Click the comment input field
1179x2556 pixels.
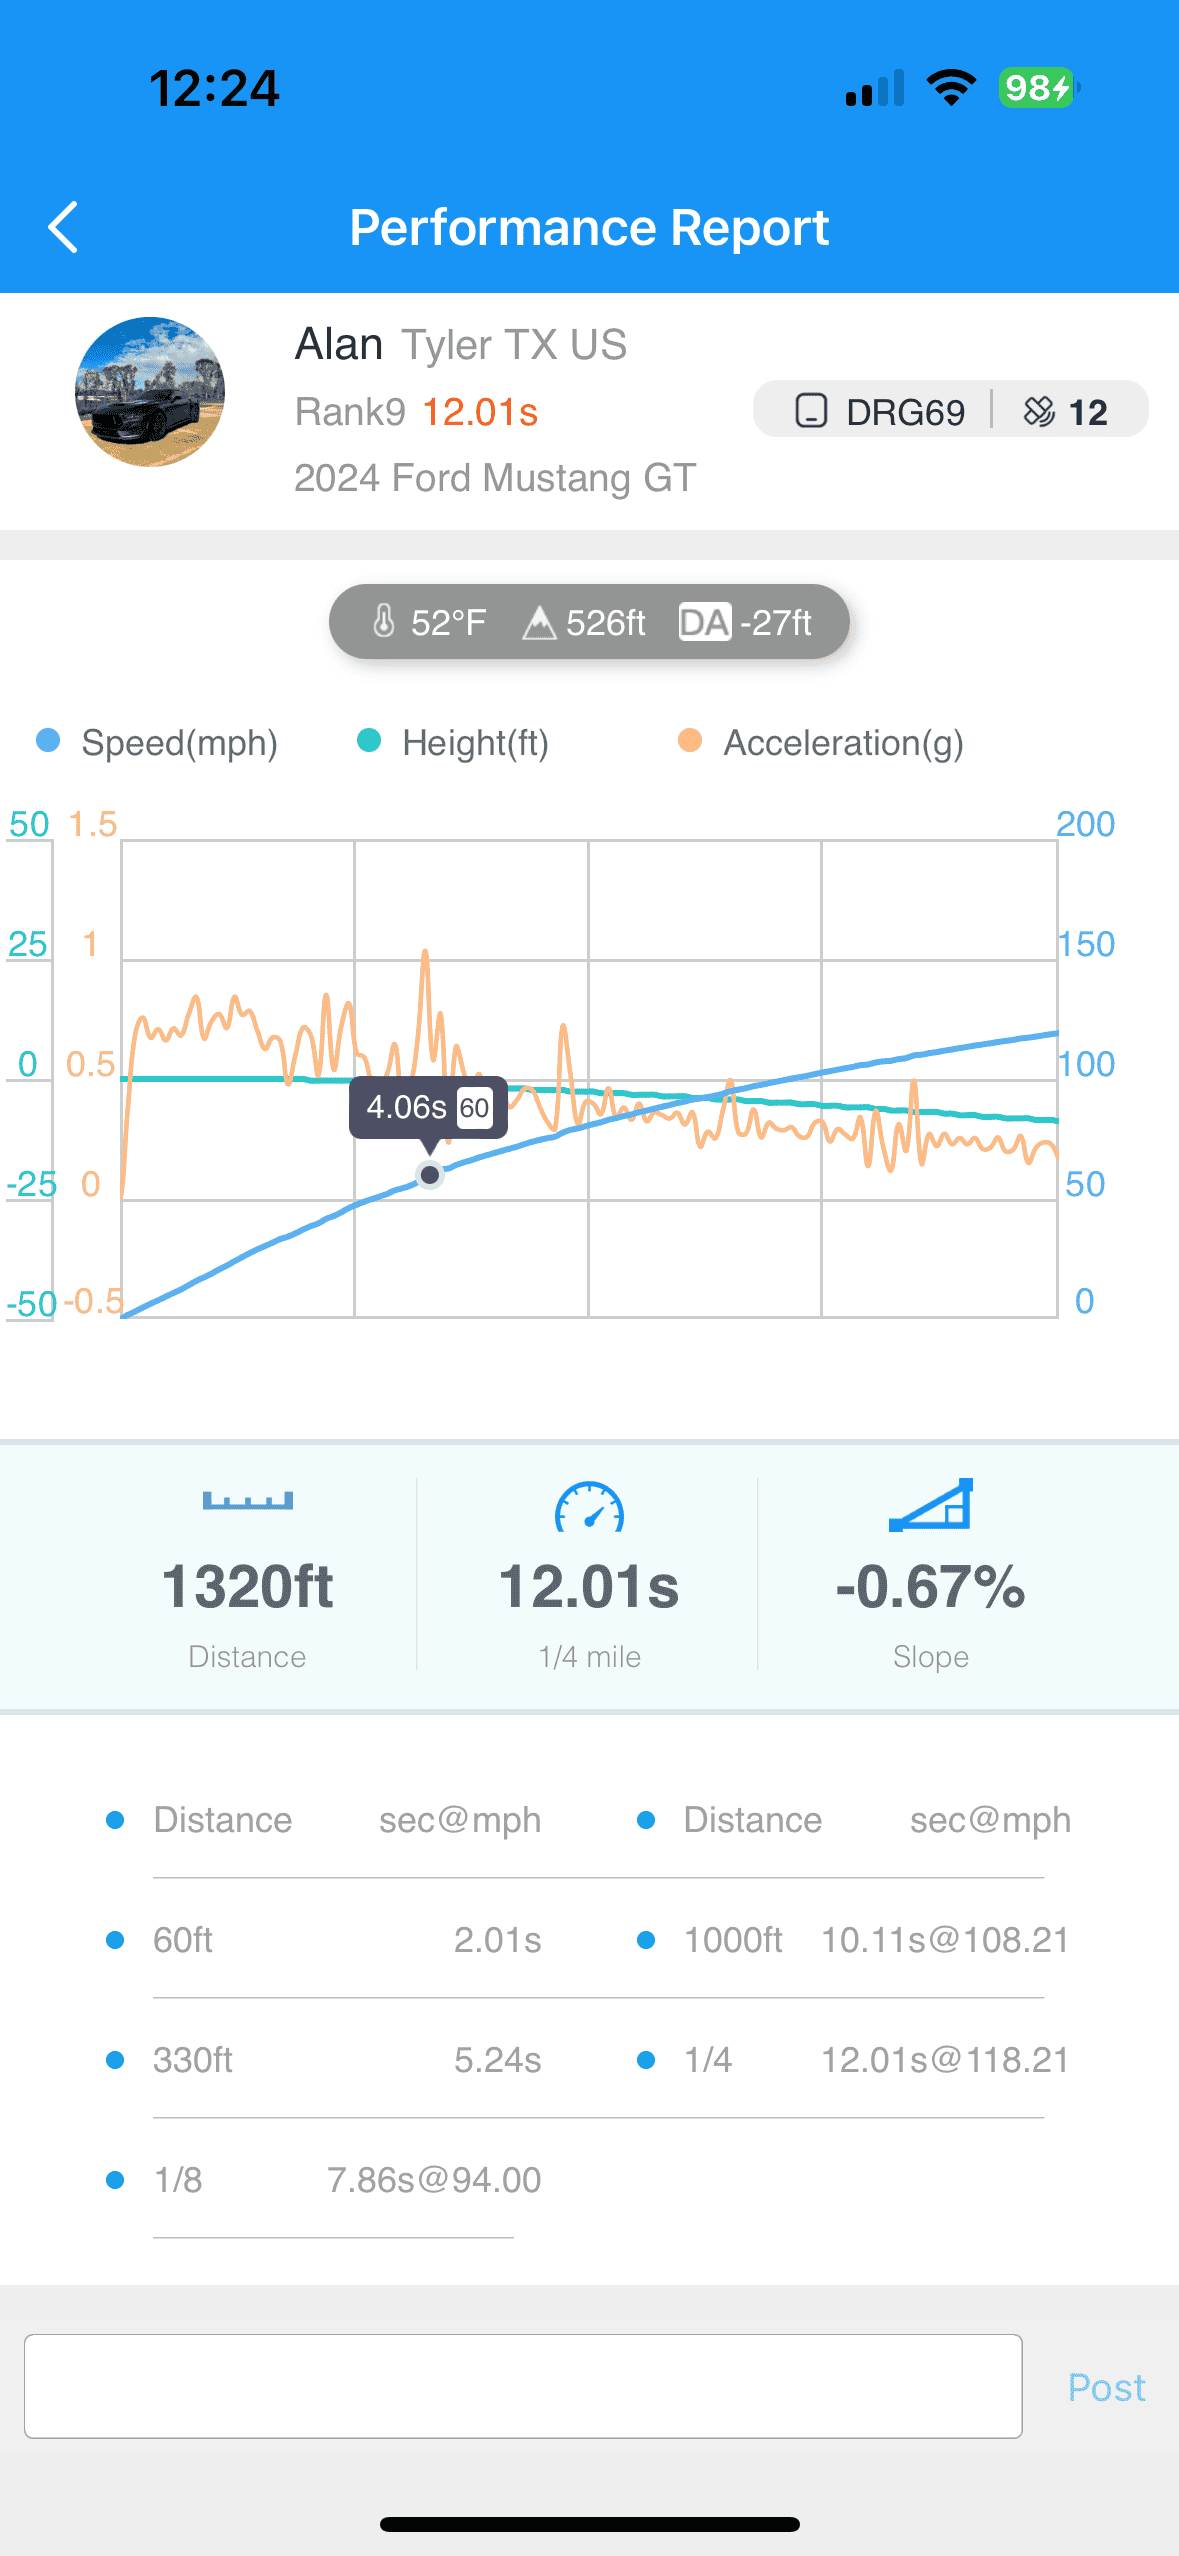pos(523,2386)
